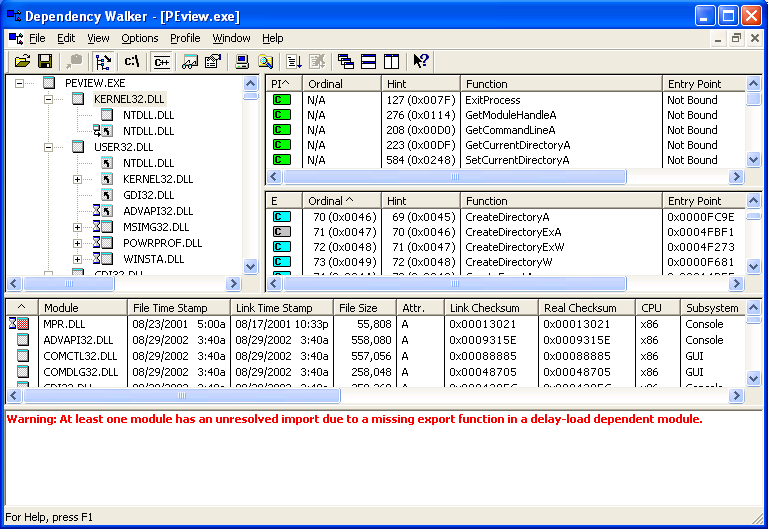Open the Profile menu

pyautogui.click(x=185, y=38)
